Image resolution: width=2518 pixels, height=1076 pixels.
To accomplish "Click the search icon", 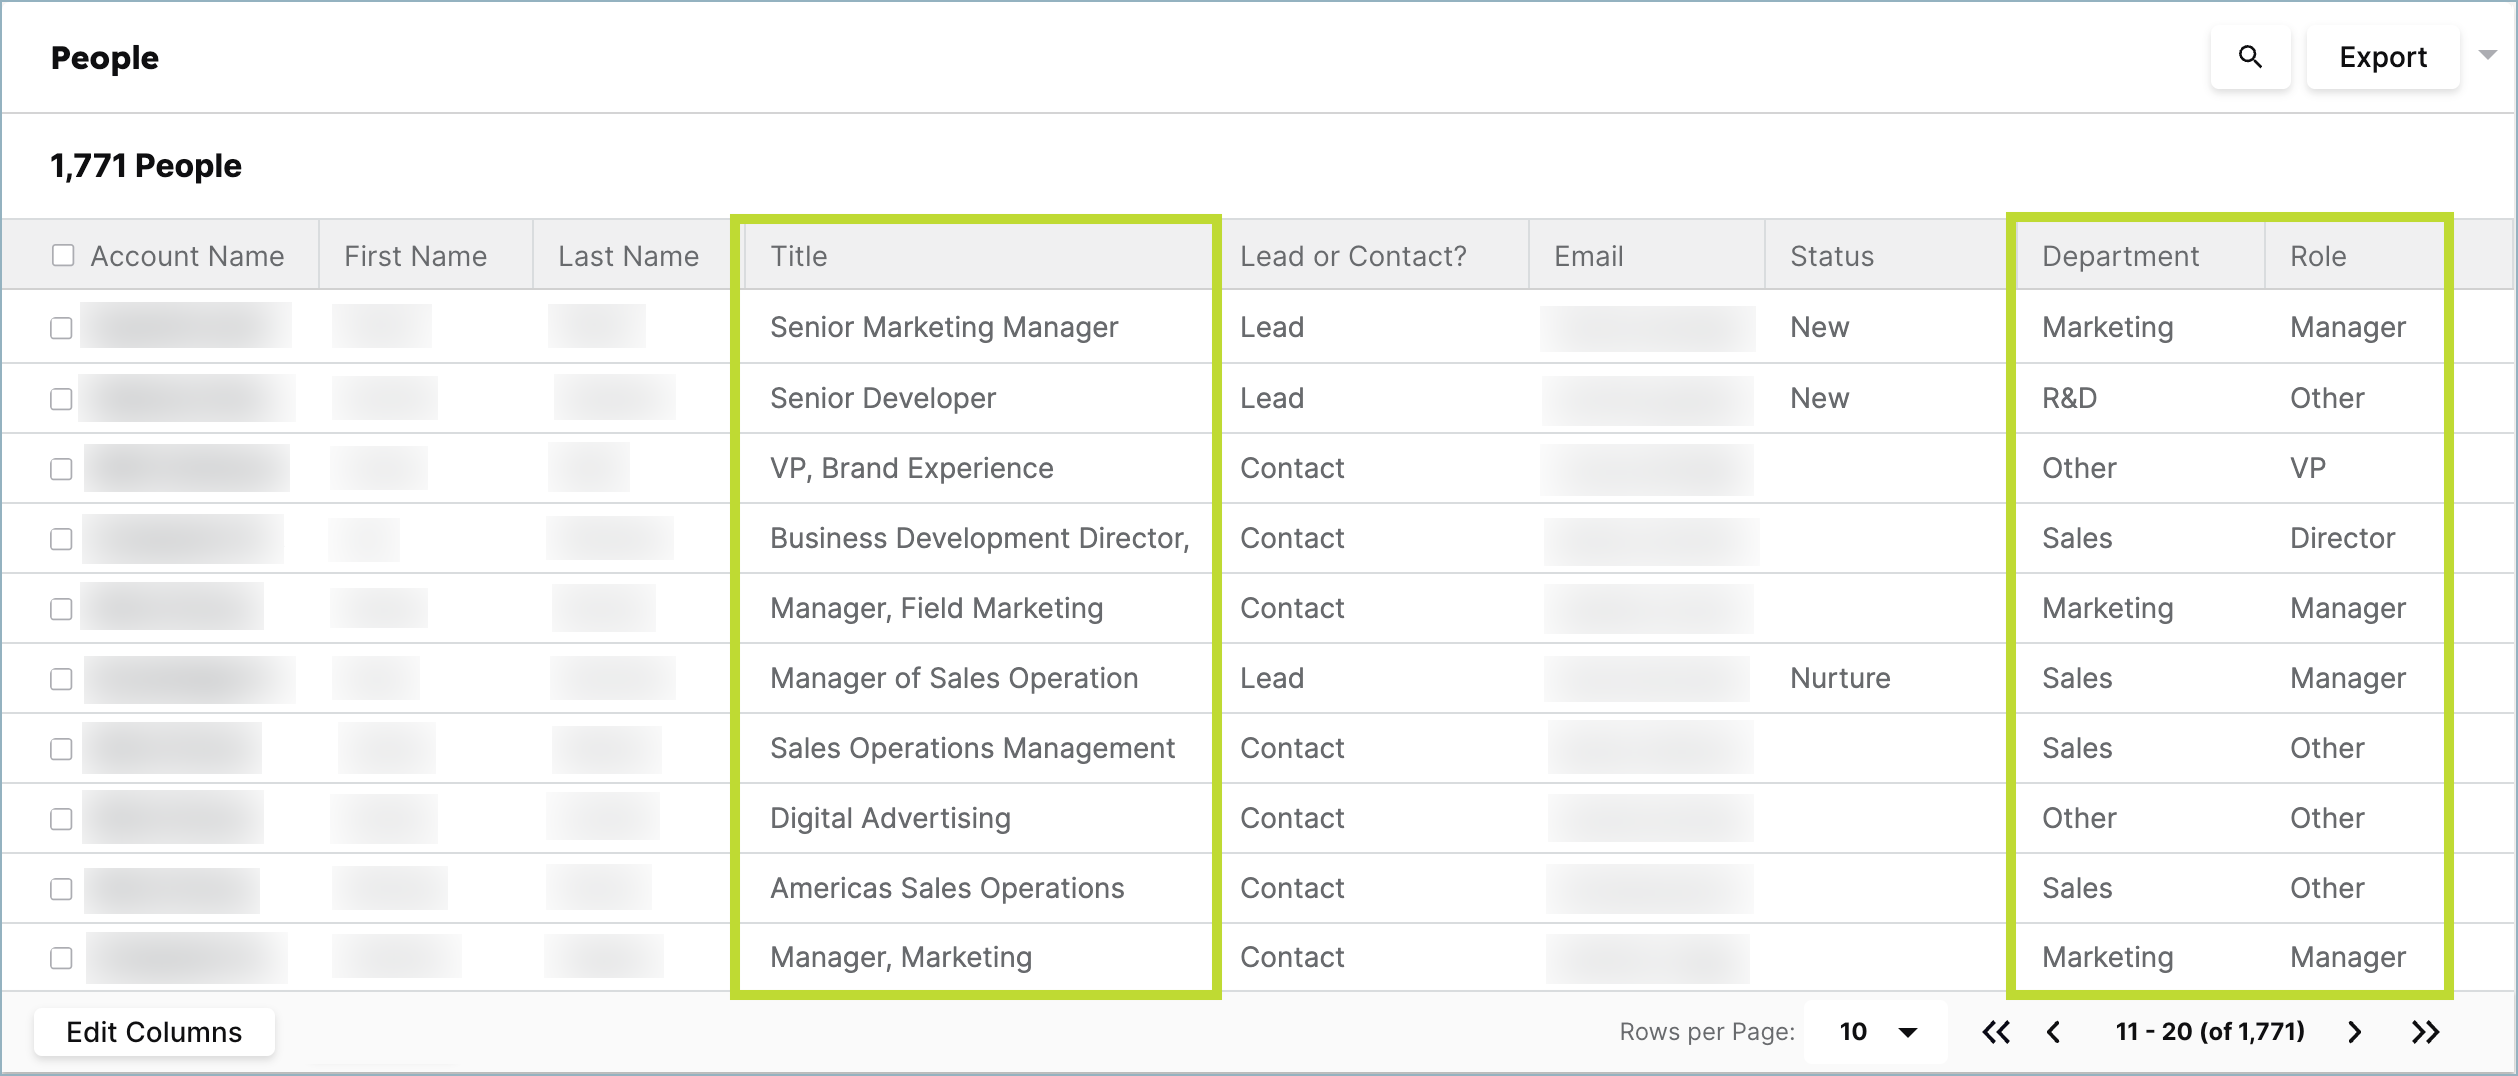I will tap(2250, 57).
